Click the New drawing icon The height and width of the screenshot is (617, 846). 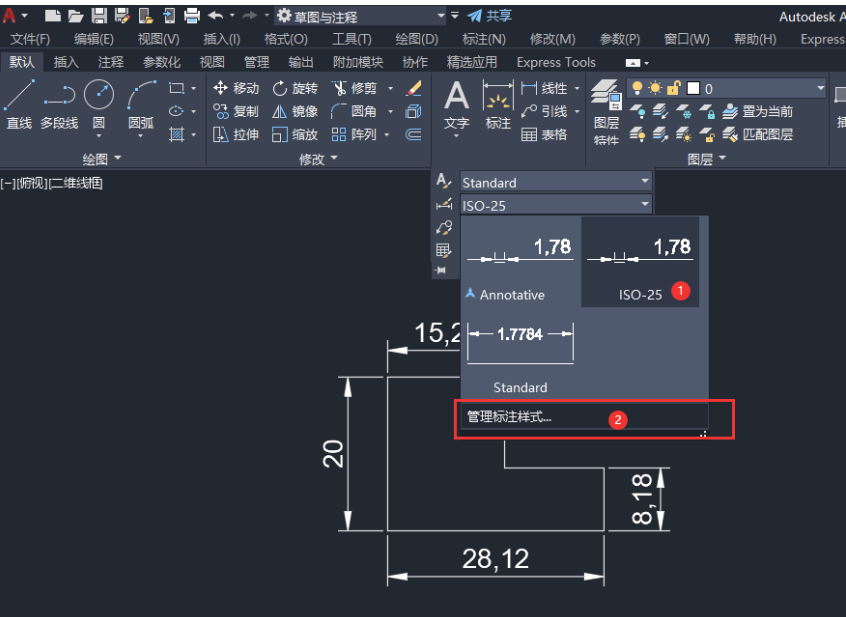click(52, 16)
